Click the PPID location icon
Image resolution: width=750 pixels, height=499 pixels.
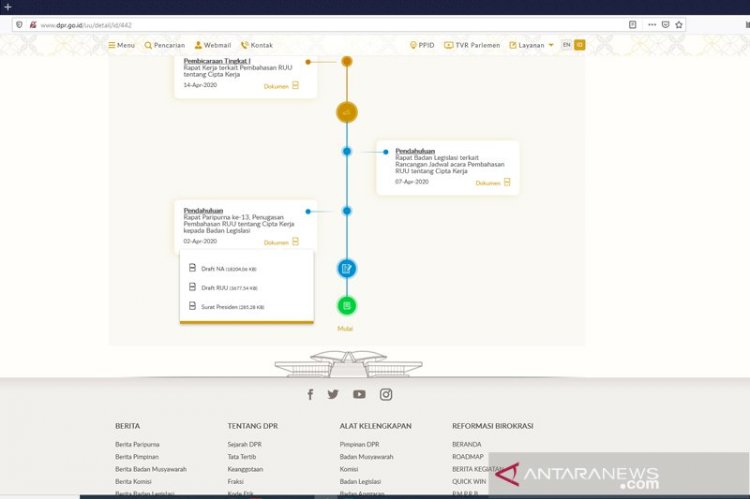point(414,45)
